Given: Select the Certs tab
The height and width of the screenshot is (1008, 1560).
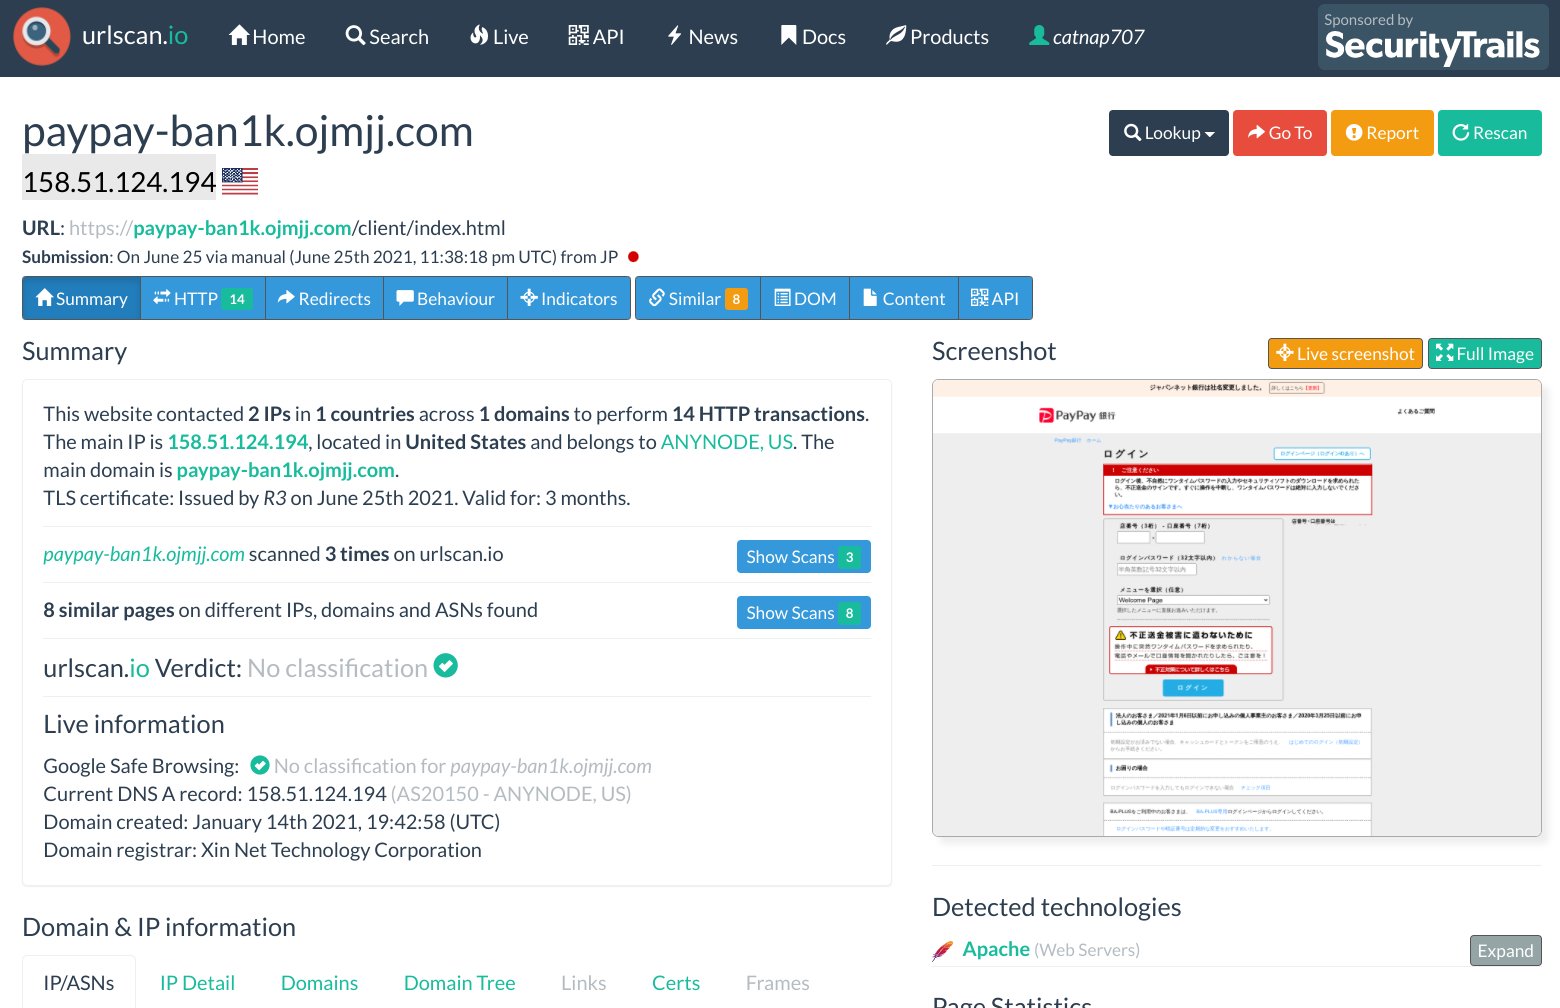Looking at the screenshot, I should (676, 983).
